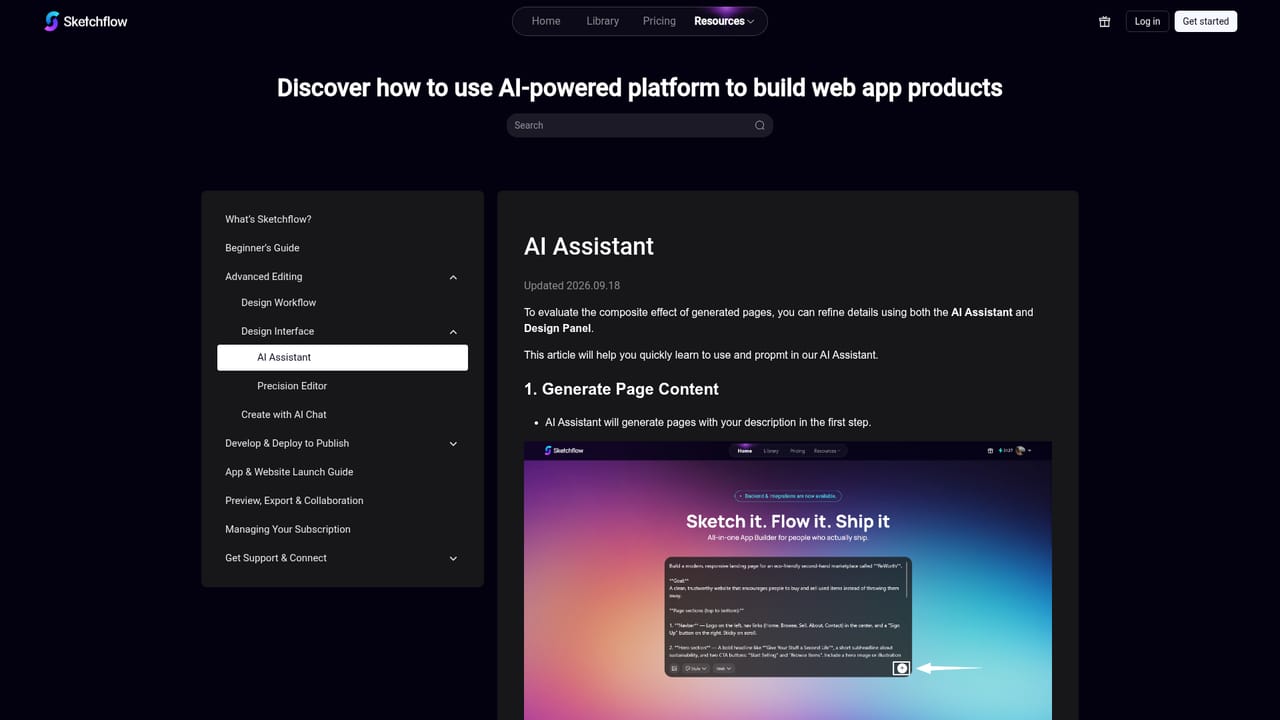Expand Get Support & Connect chevron
Screen dimensions: 1280x720
click(453, 559)
